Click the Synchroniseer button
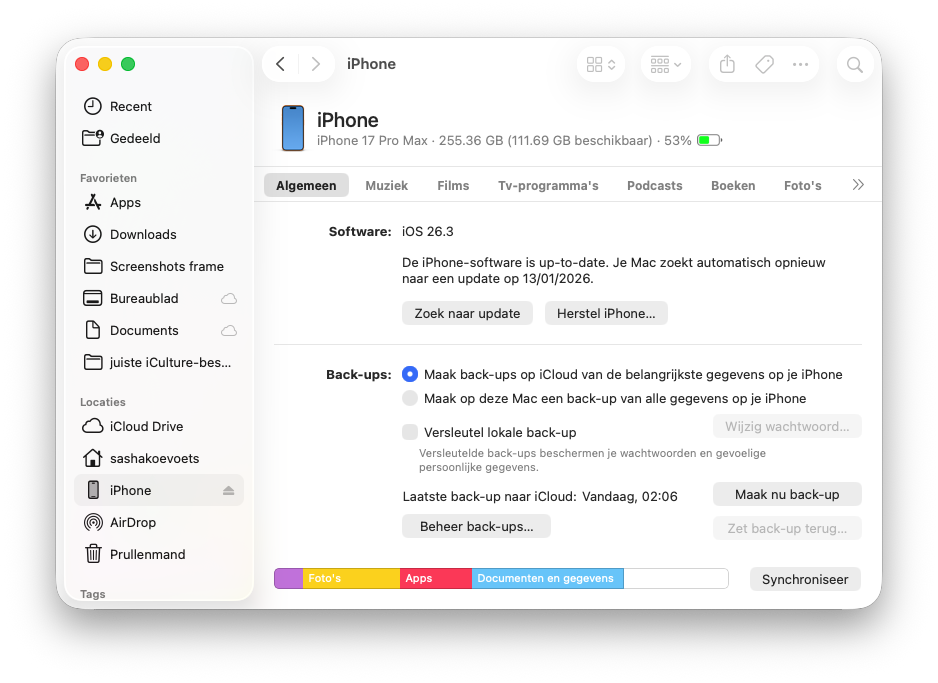Screen dimensions: 938x683 [x=804, y=579]
